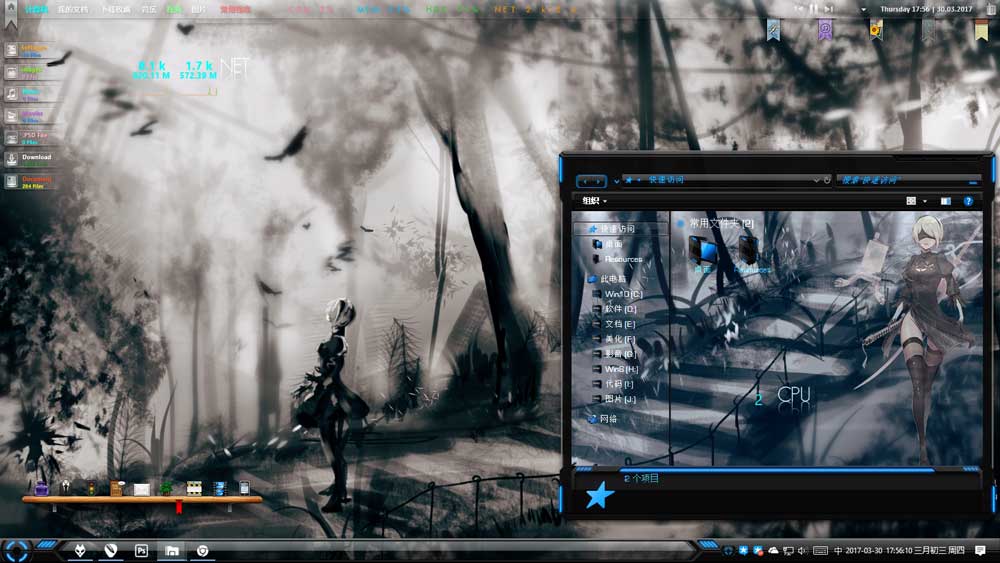Click the taskbar clock showing 2017-03-30
The width and height of the screenshot is (1000, 563).
(x=905, y=550)
